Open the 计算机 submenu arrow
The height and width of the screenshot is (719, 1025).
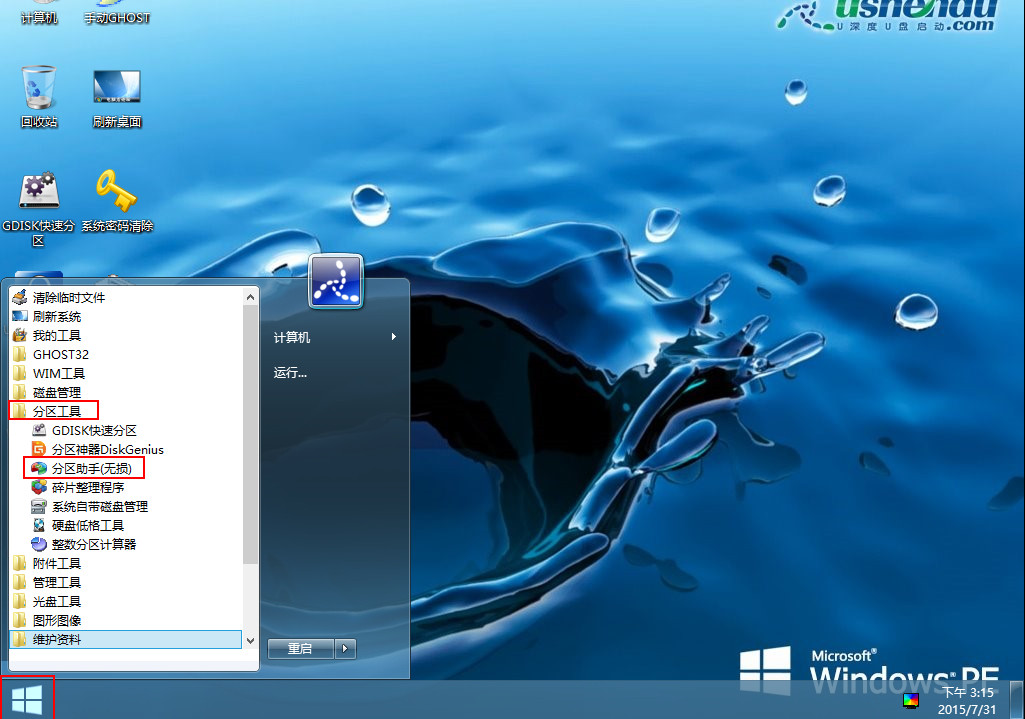point(394,337)
